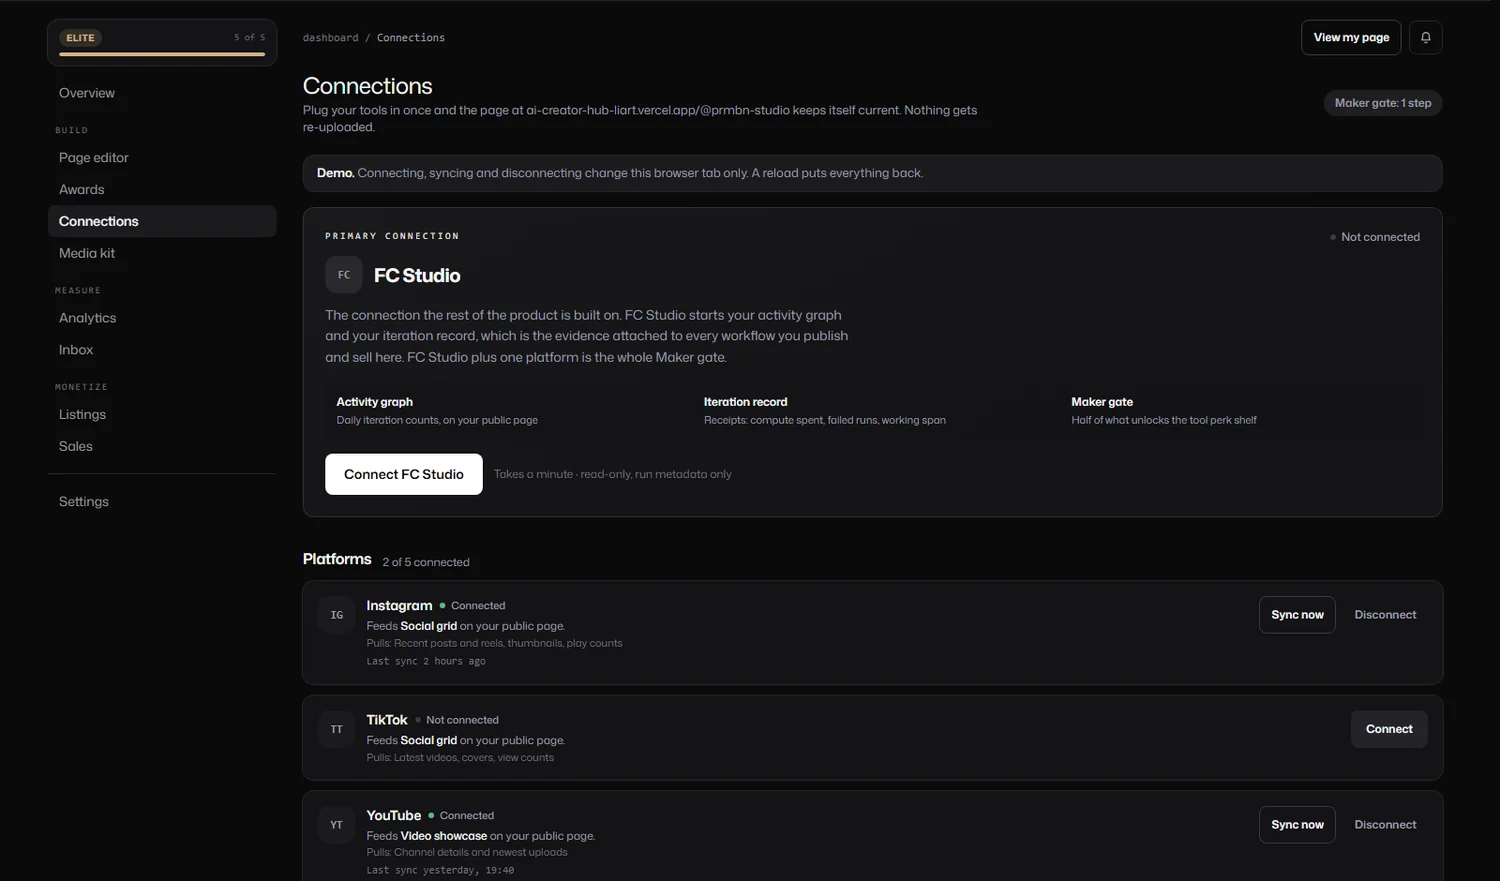The image size is (1500, 881).
Task: Click the notification bell icon
Action: point(1425,37)
